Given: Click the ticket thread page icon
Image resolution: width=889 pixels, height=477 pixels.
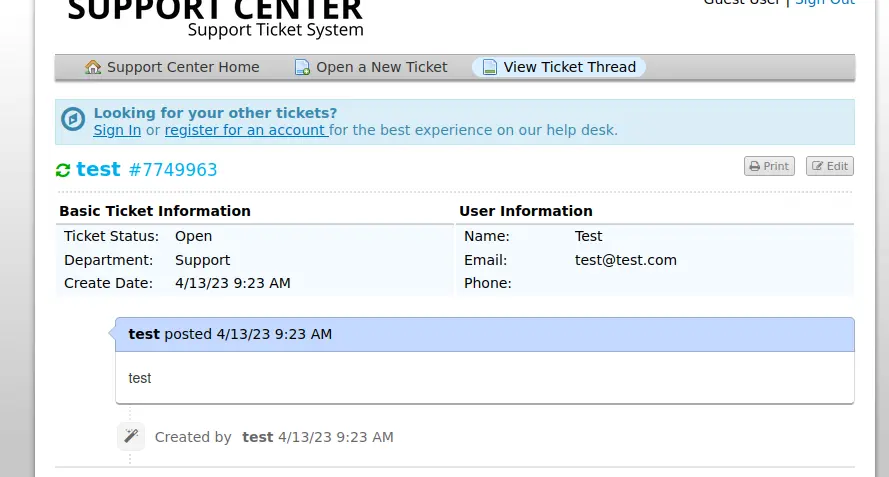Looking at the screenshot, I should (489, 67).
